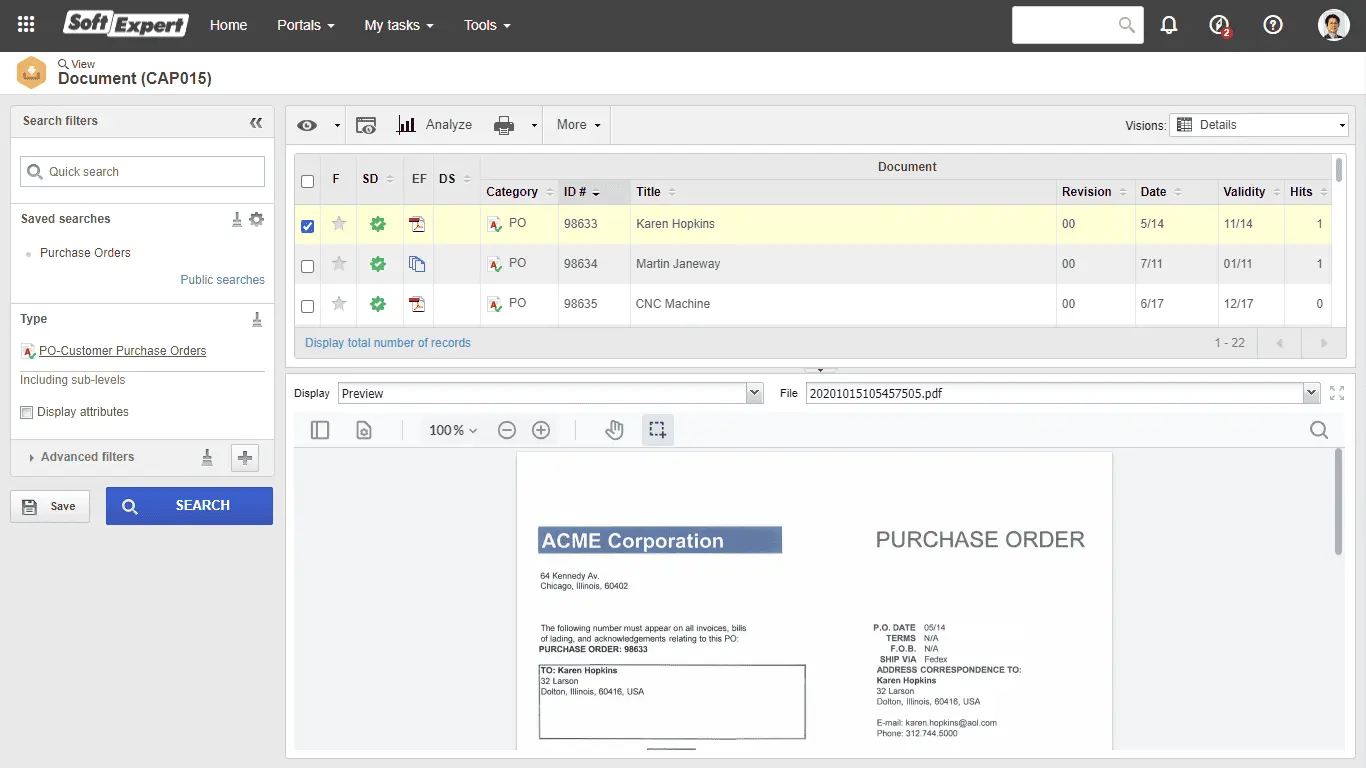Viewport: 1366px width, 768px height.
Task: Enable the Display attributes checkbox
Action: coord(27,412)
